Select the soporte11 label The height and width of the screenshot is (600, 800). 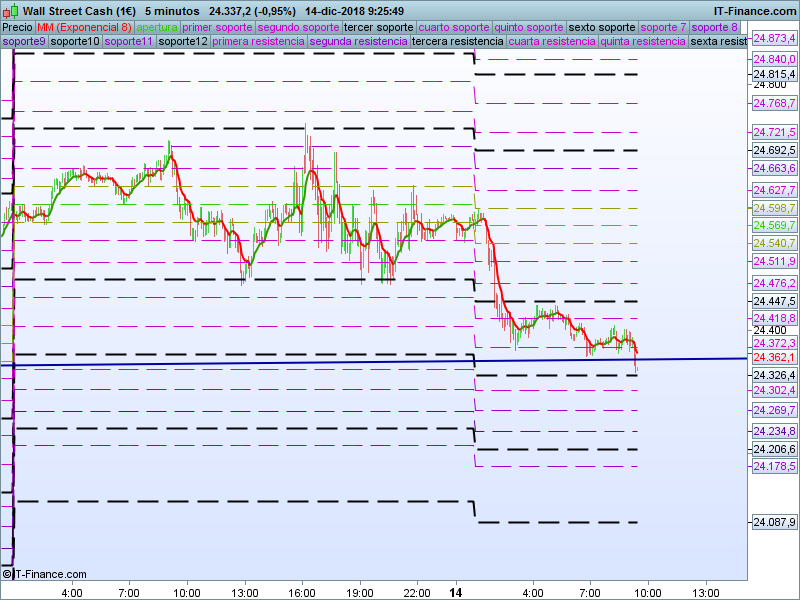coord(129,41)
